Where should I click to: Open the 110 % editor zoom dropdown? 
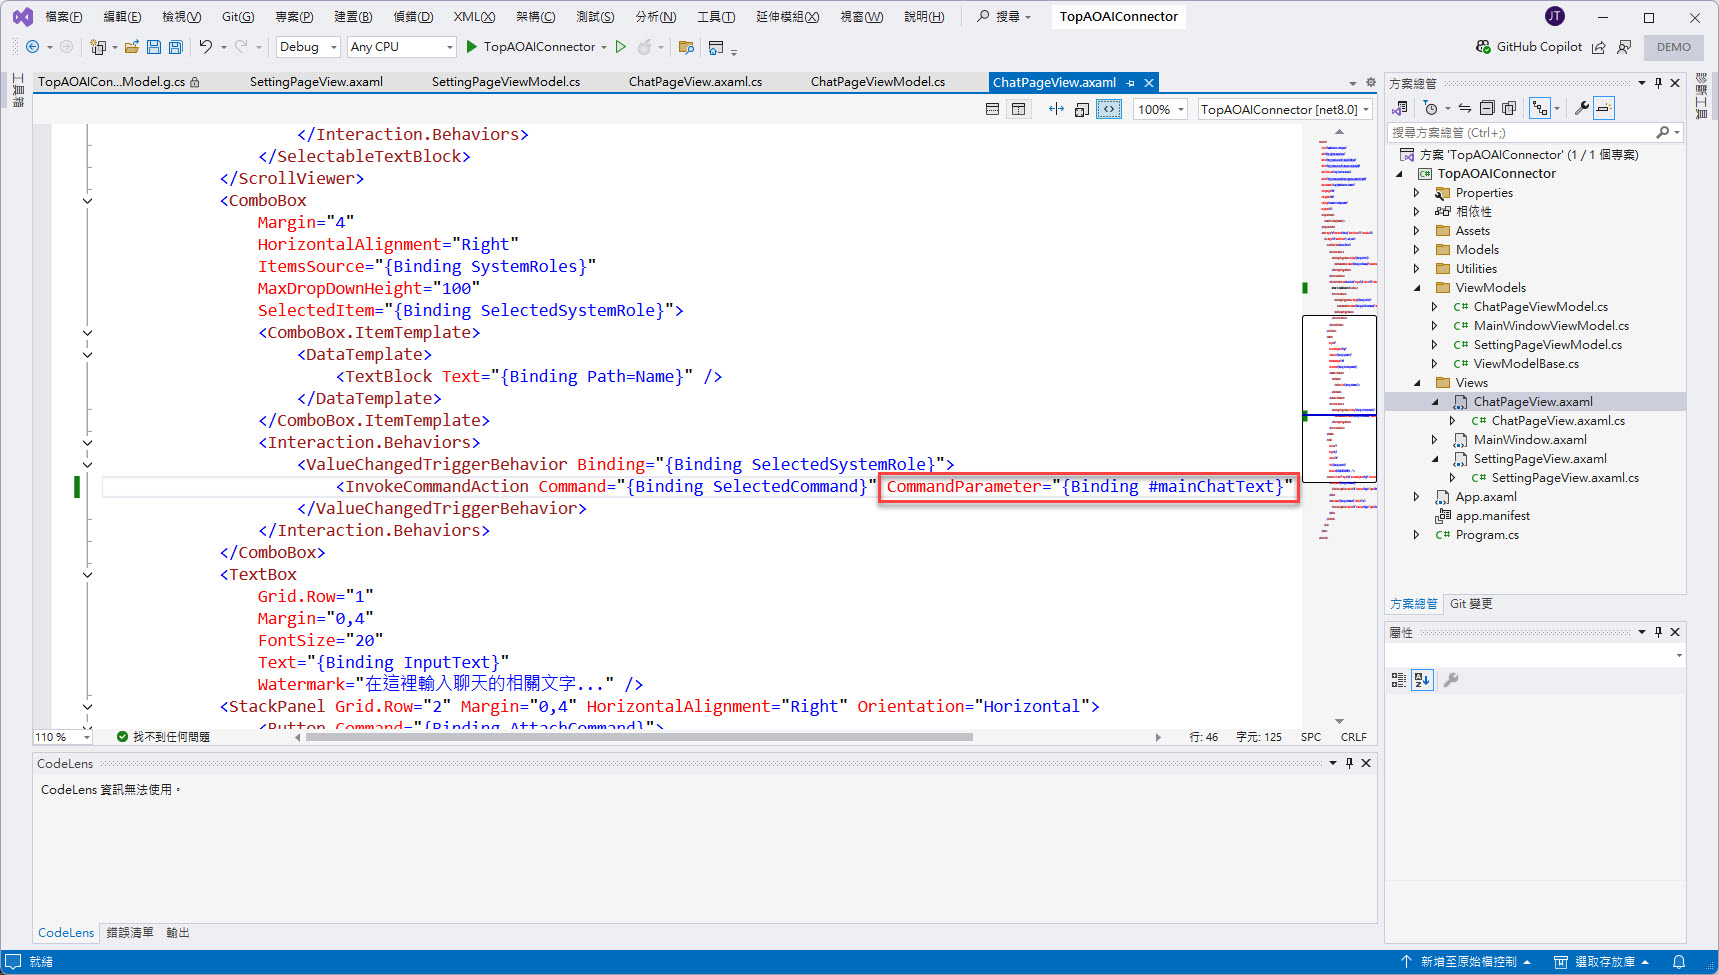[62, 737]
